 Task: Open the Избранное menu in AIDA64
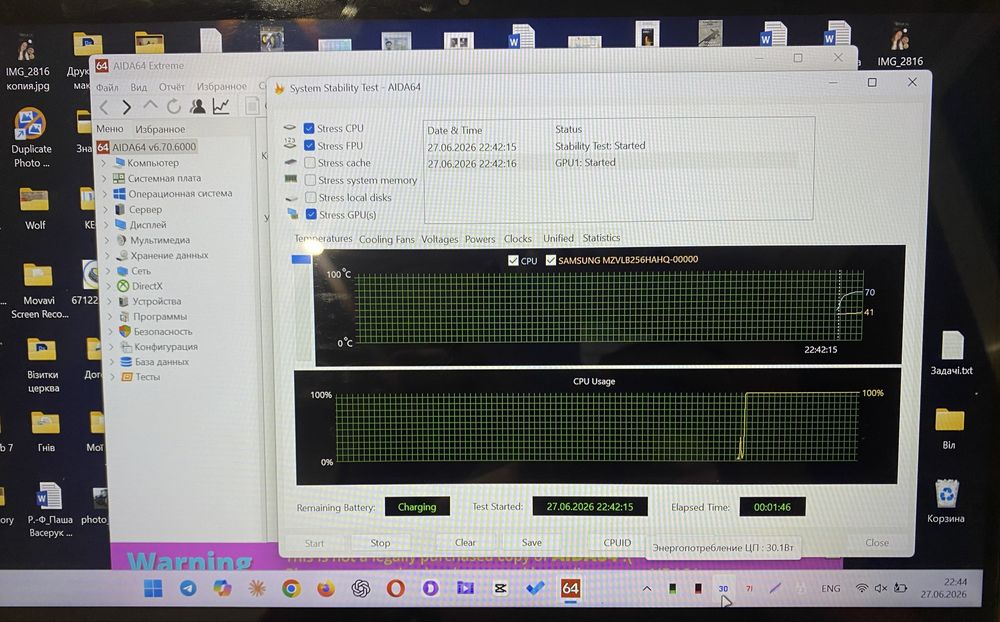point(221,86)
